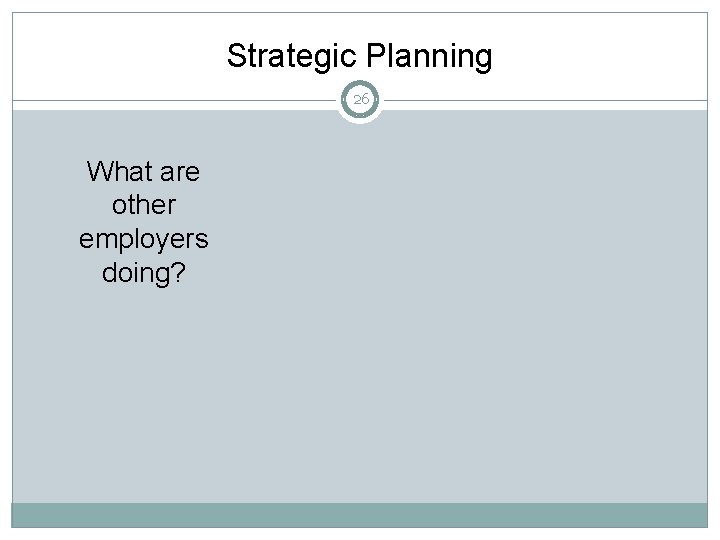Click white header area right of title

point(610,56)
